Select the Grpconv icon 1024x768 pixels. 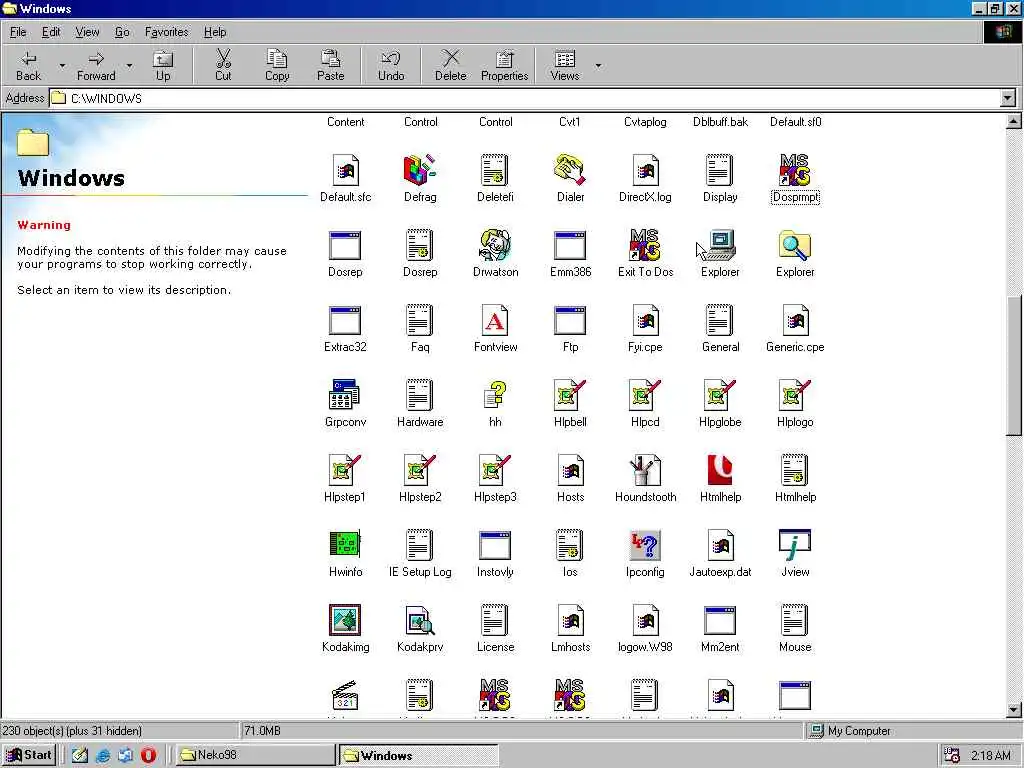click(x=345, y=395)
